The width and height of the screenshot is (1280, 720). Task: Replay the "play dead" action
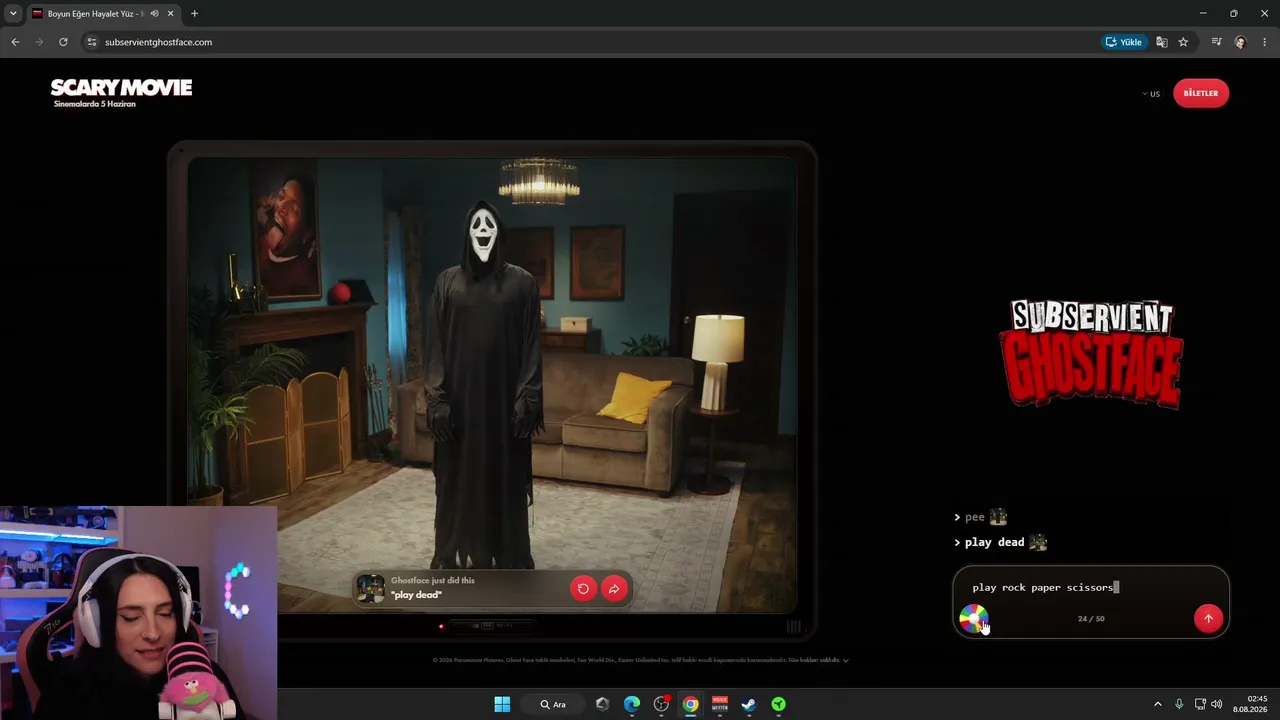(583, 588)
